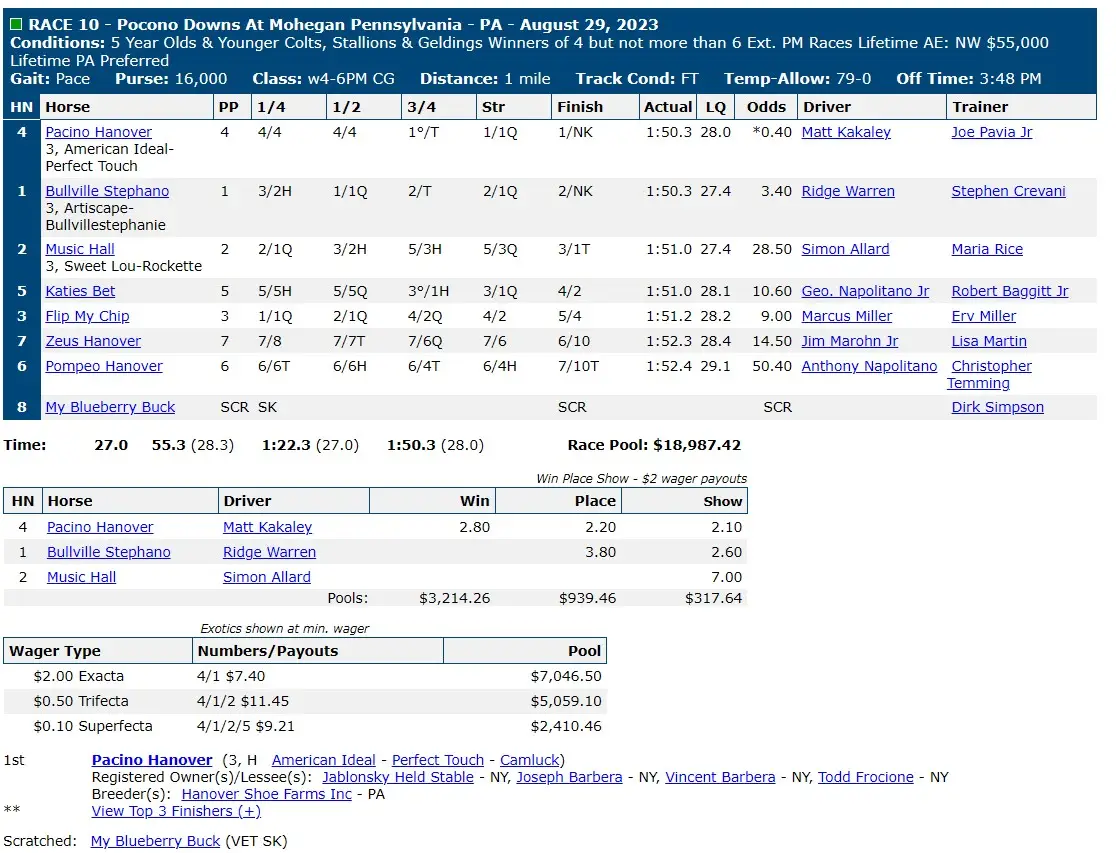The height and width of the screenshot is (853, 1116).
Task: Select Pacino Hanover's odds *0.40
Action: click(x=772, y=132)
